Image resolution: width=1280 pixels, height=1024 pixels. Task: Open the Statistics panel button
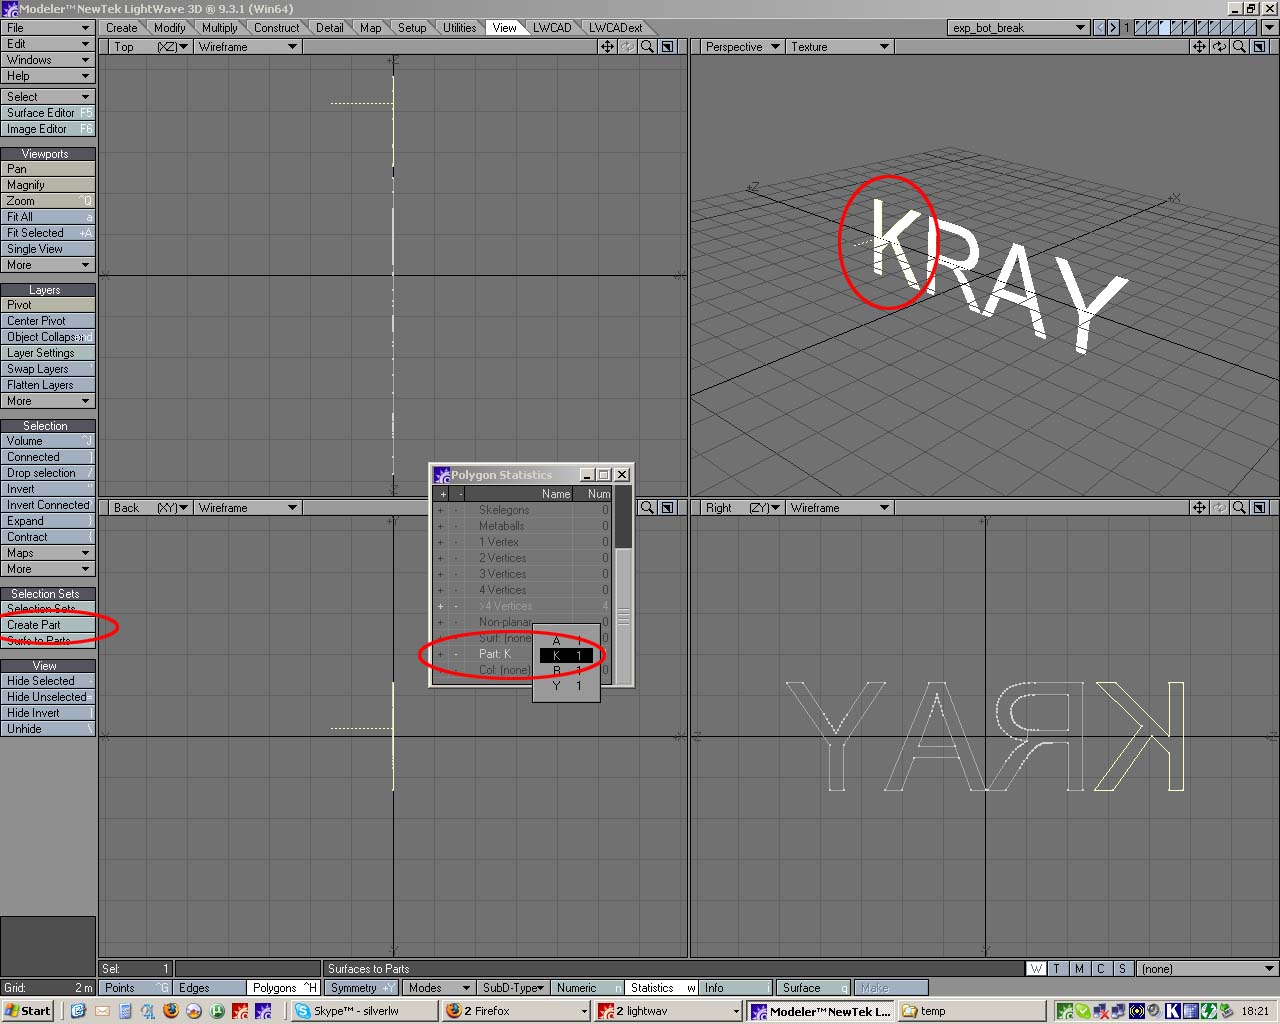click(x=661, y=988)
